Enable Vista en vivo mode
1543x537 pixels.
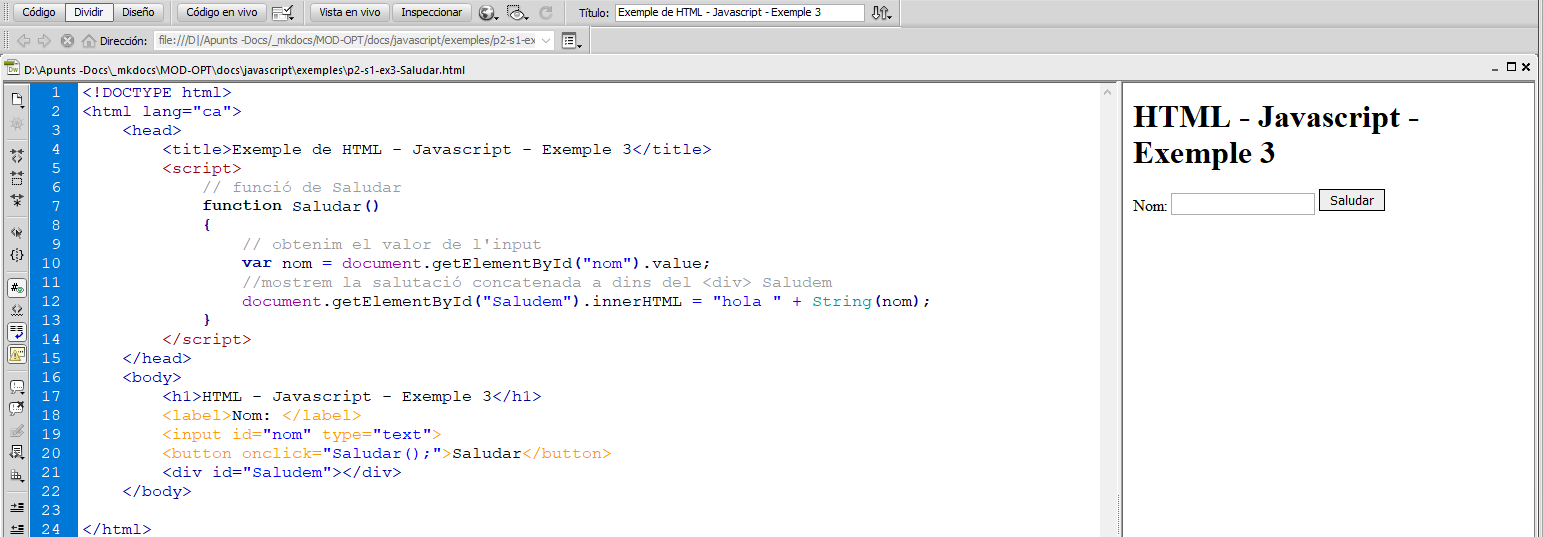[349, 13]
